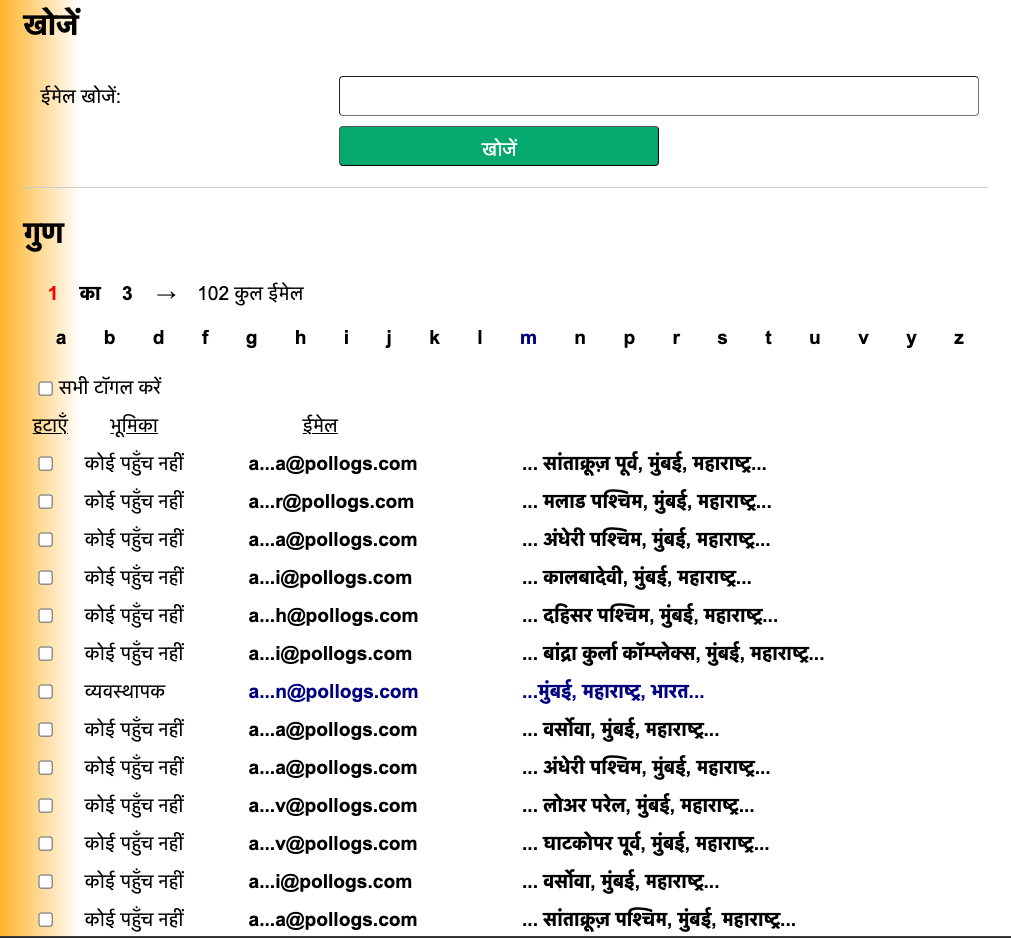Sort the list by the ईमेल column
1011x938 pixels.
(x=319, y=425)
